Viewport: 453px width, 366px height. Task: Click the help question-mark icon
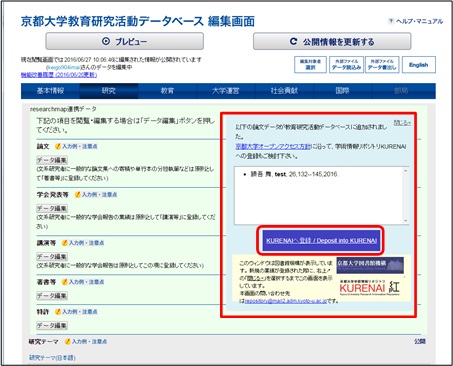[x=391, y=21]
